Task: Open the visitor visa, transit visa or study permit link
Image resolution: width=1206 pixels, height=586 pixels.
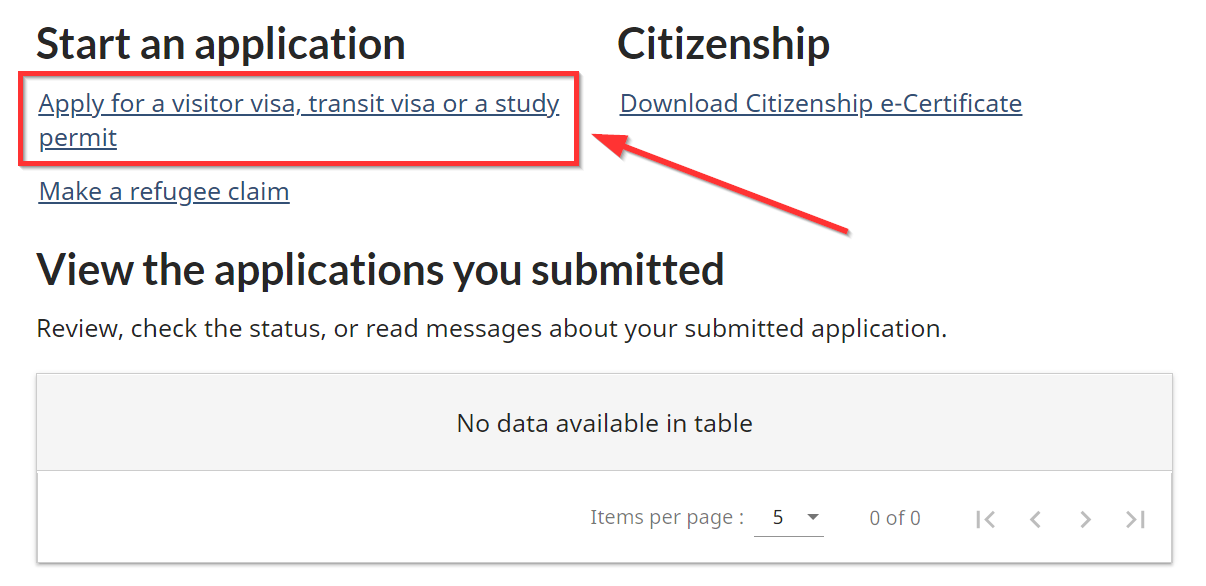Action: pyautogui.click(x=298, y=104)
